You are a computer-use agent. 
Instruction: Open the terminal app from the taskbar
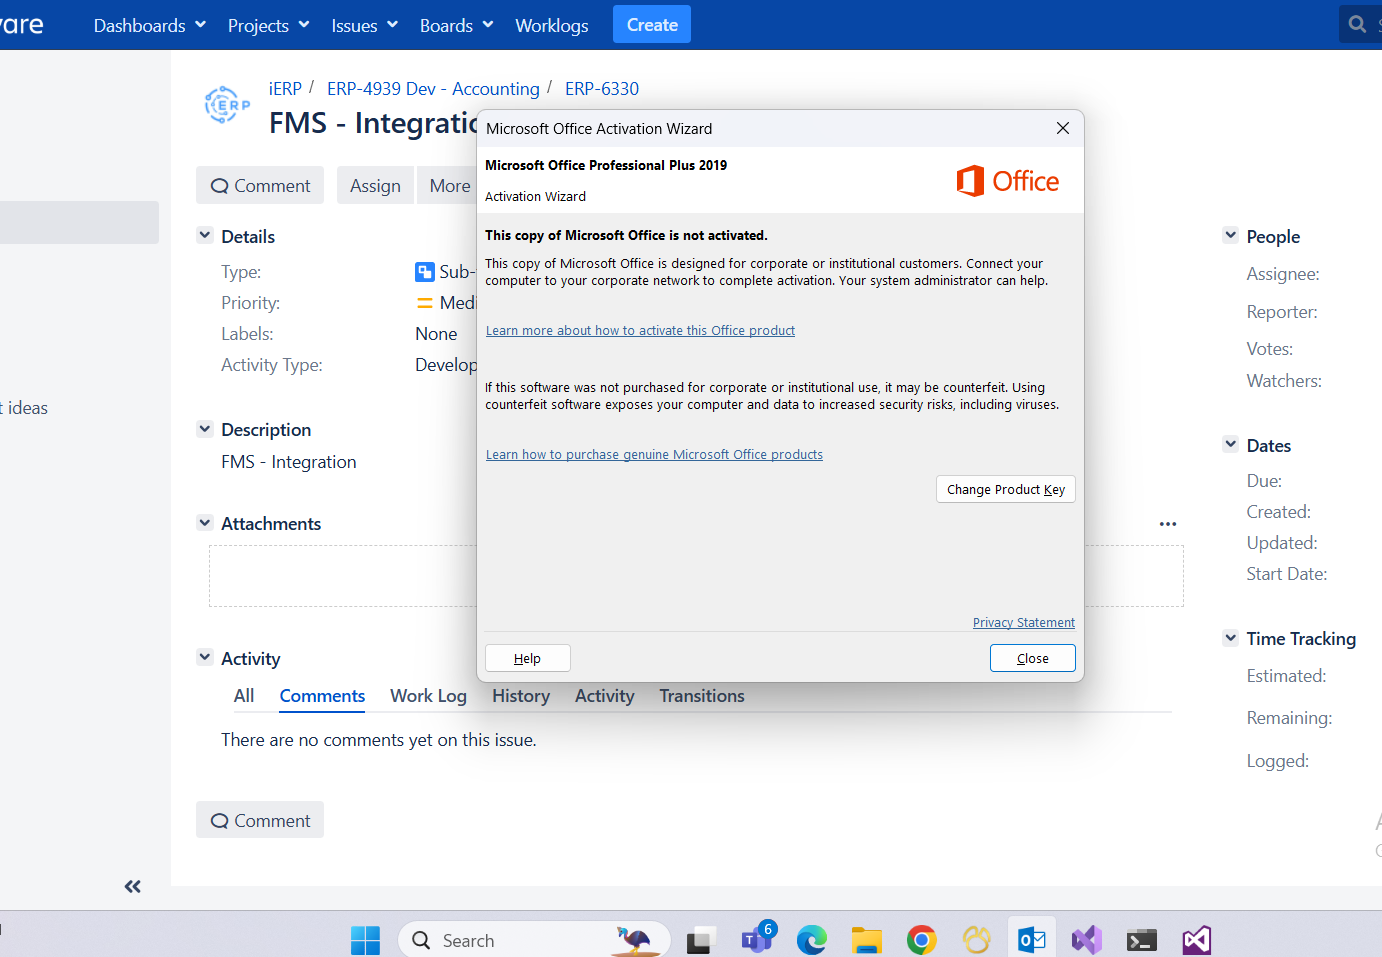click(x=1142, y=940)
